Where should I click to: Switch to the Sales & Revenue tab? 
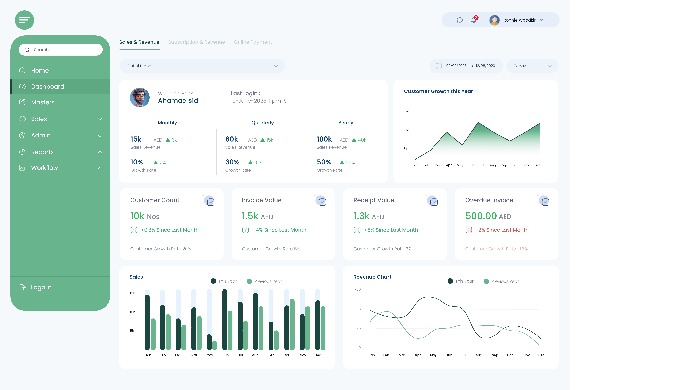click(x=140, y=42)
